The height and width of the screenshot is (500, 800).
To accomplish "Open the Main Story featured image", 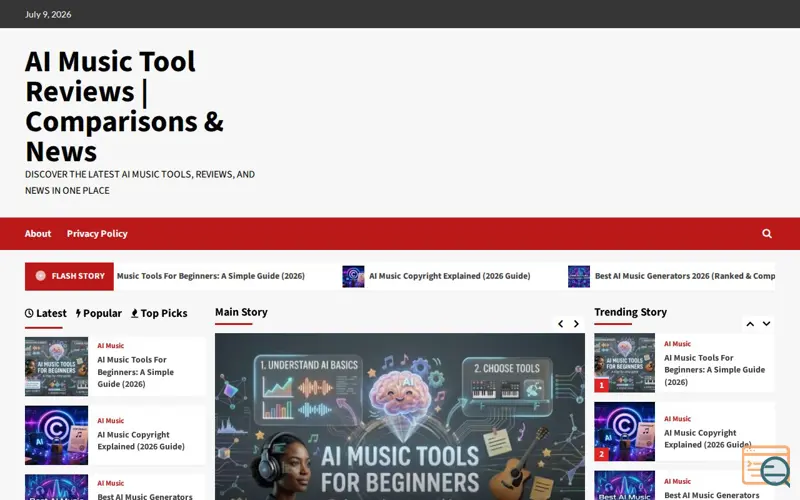I will (399, 416).
